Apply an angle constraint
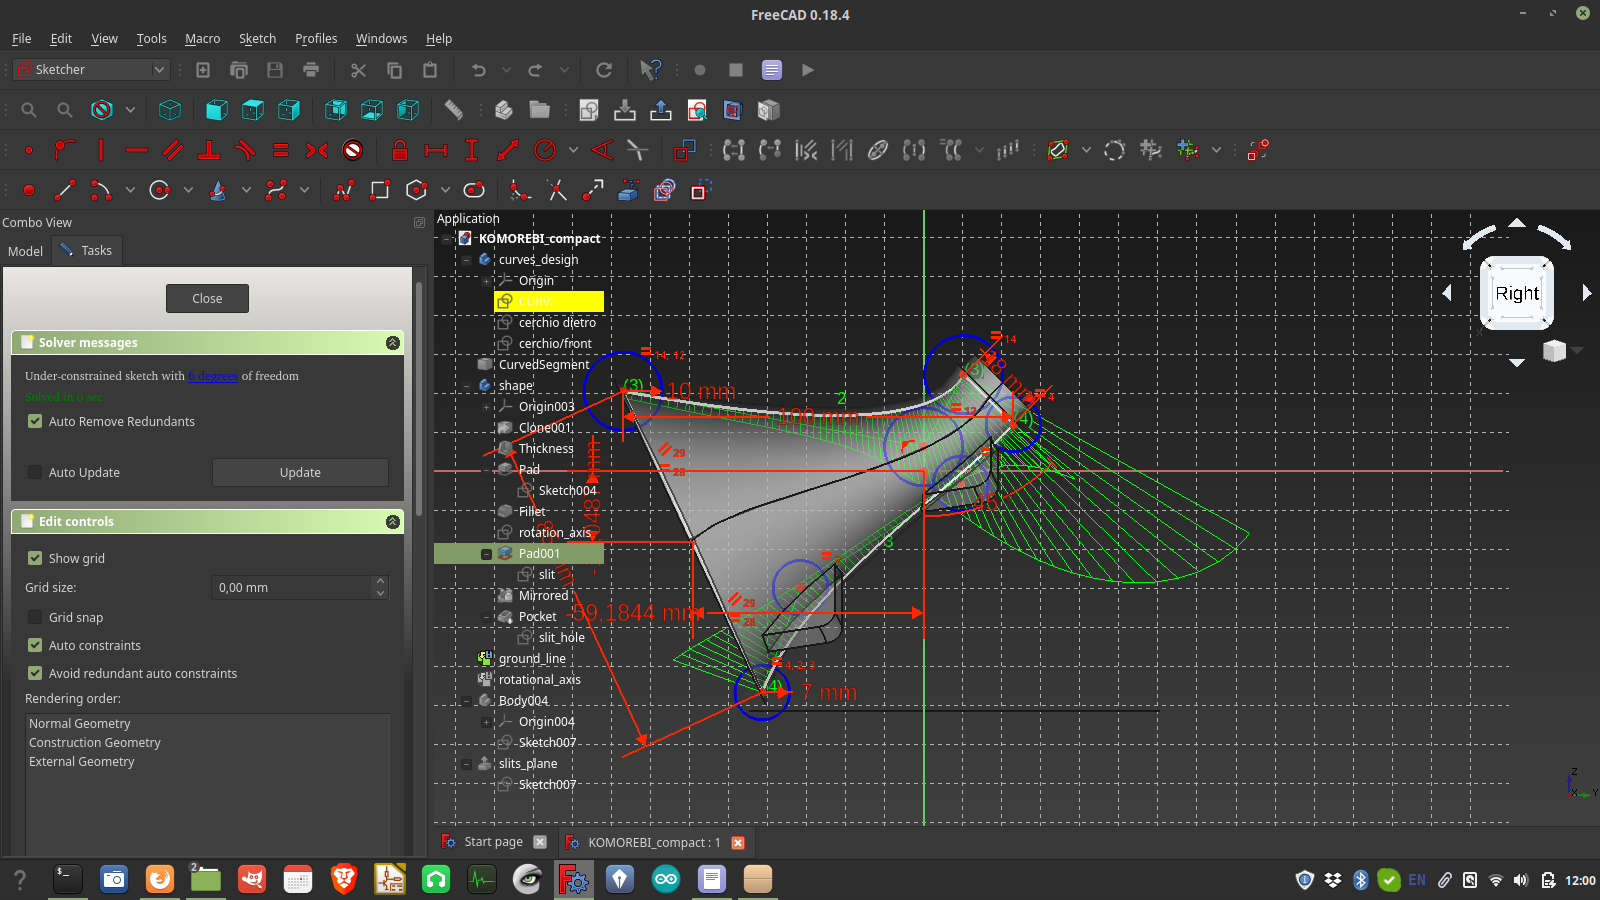Screen dimensions: 1600x900 click(602, 150)
